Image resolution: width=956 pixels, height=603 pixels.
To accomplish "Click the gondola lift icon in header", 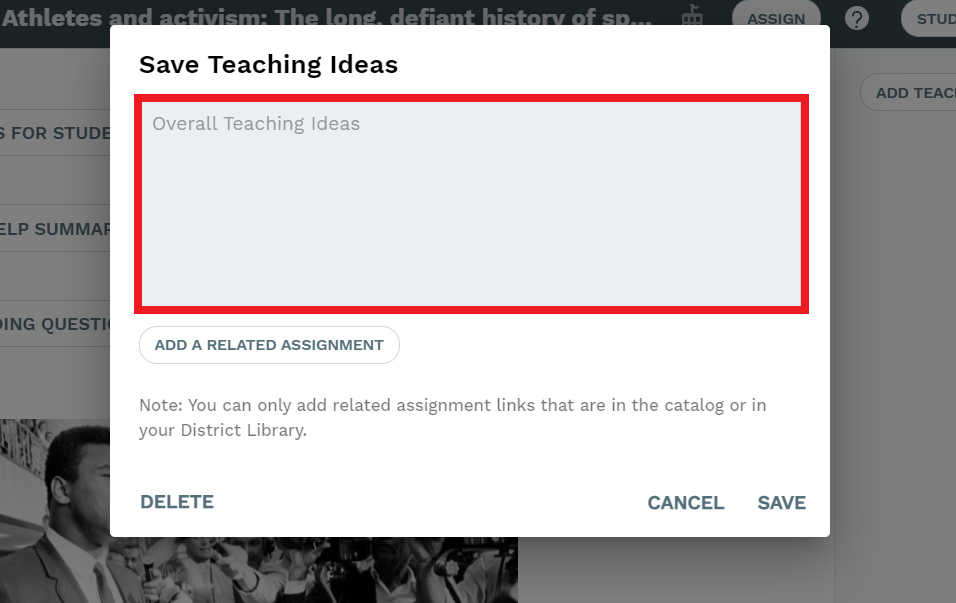I will point(691,15).
